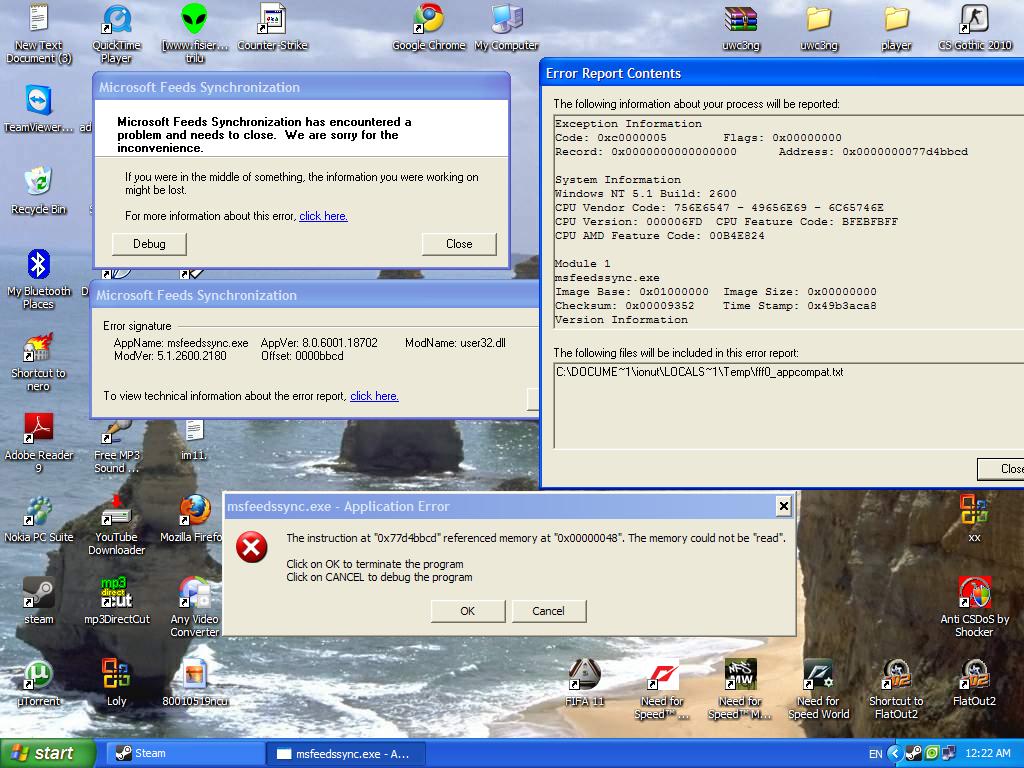Open Adobe Reader 9
Viewport: 1024px width, 768px height.
click(39, 443)
